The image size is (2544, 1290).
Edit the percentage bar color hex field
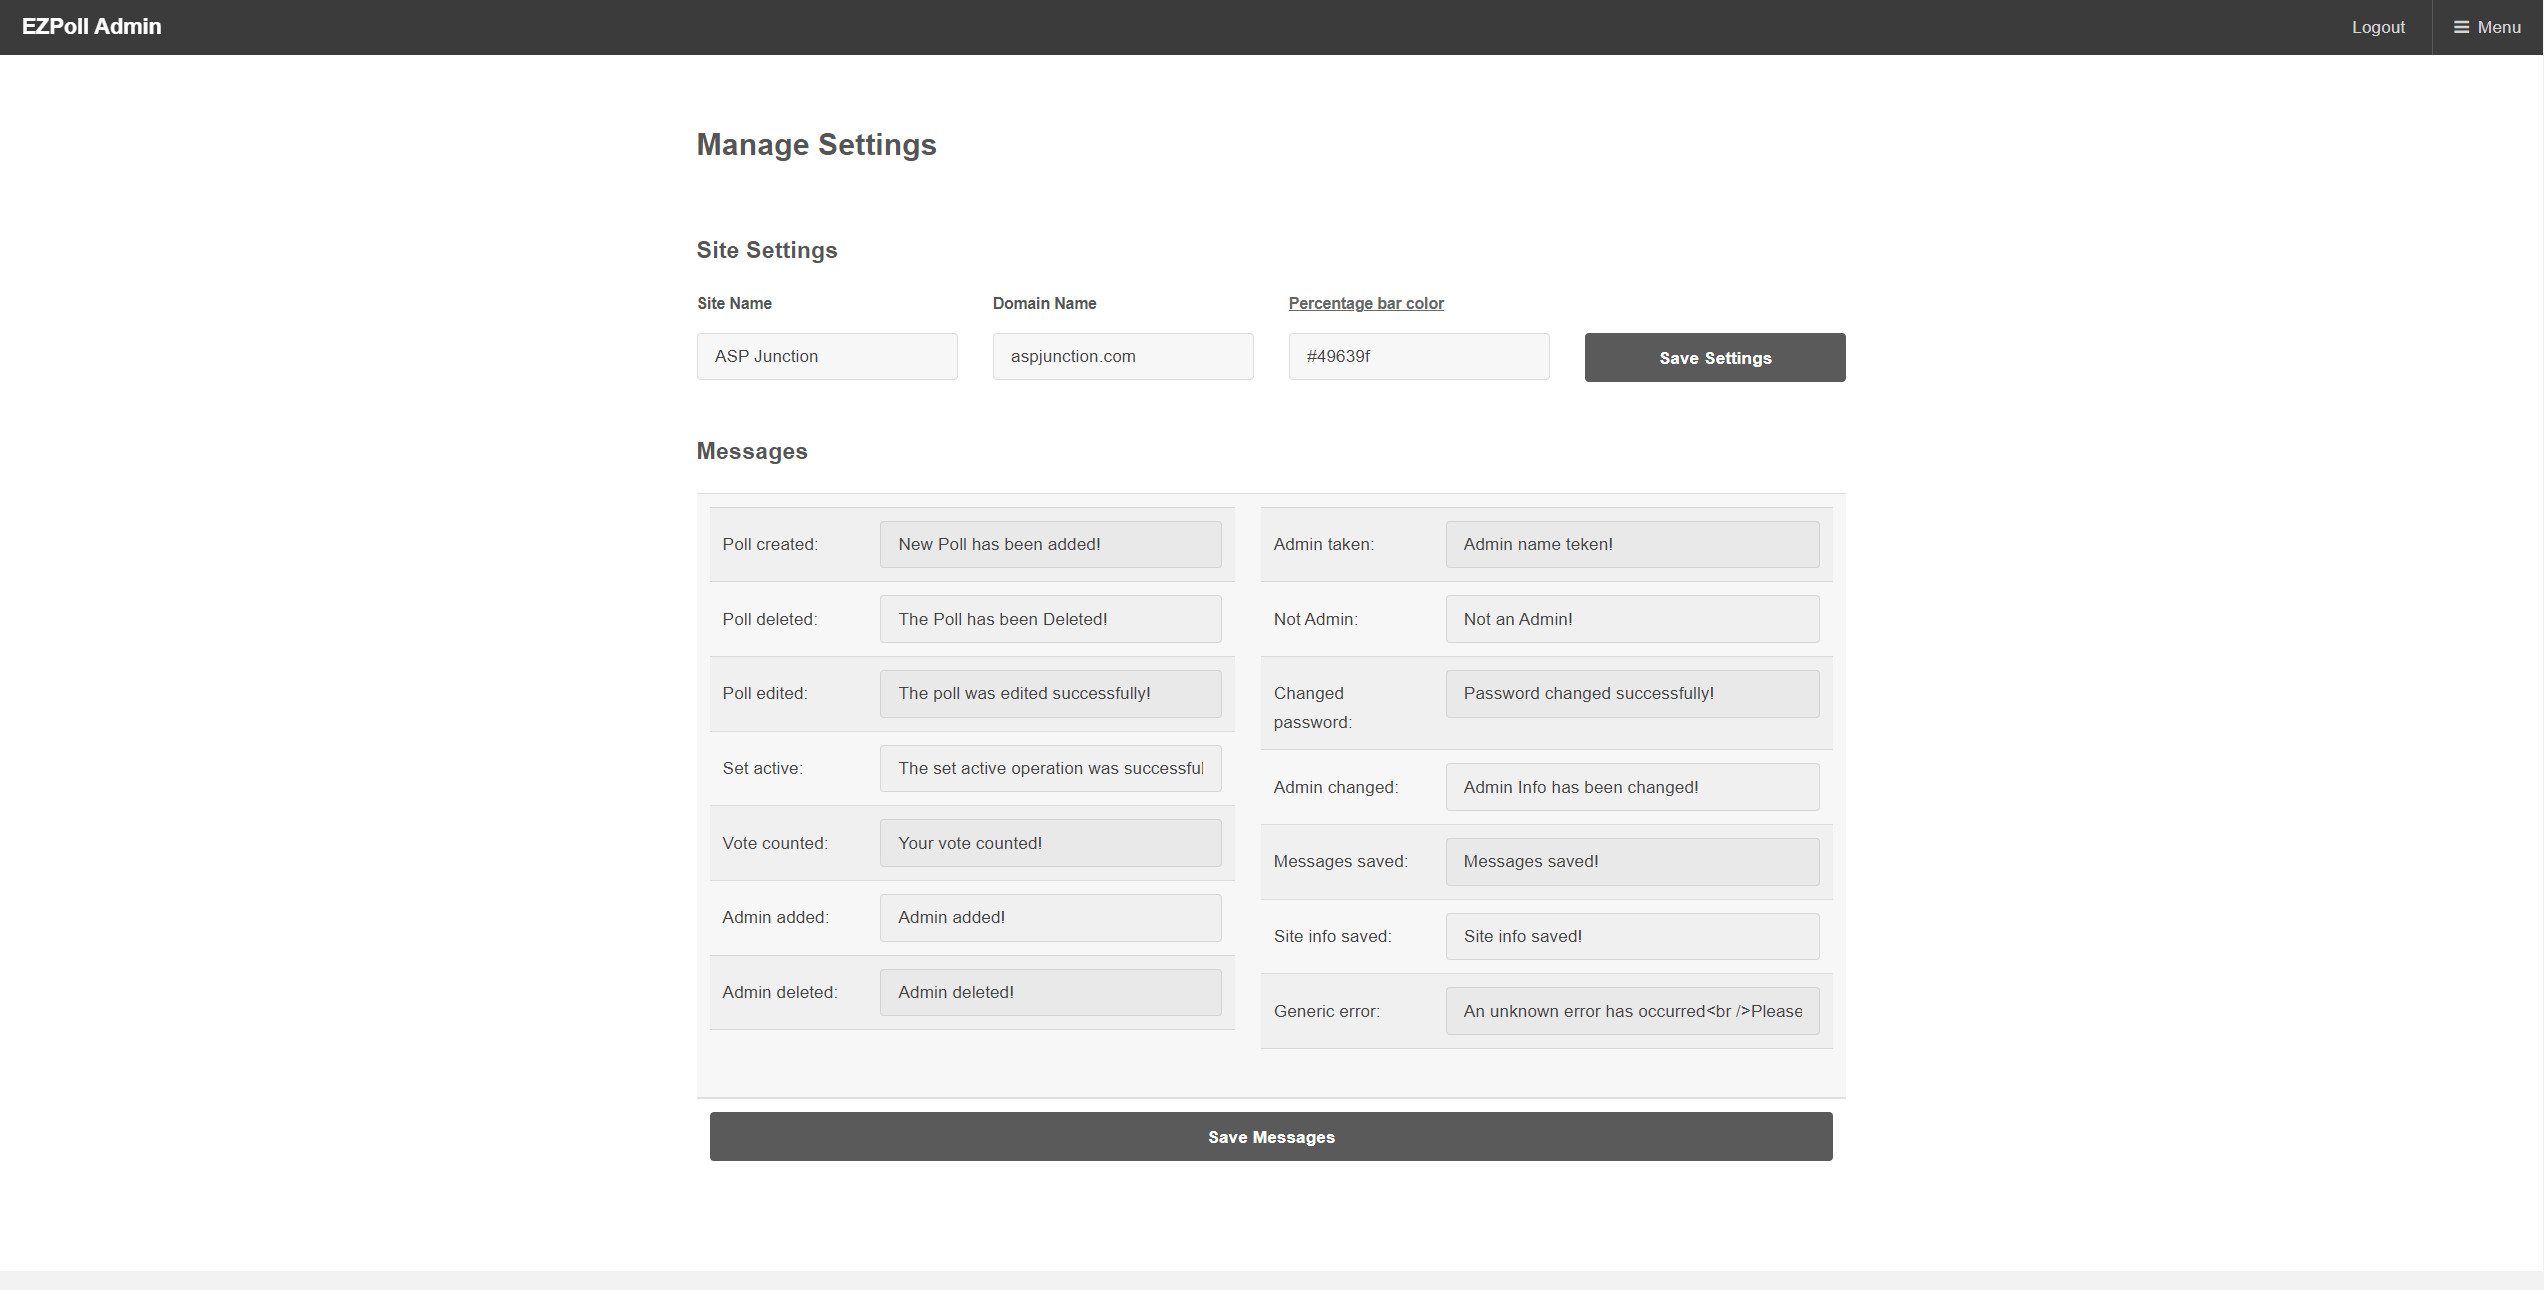pos(1418,356)
